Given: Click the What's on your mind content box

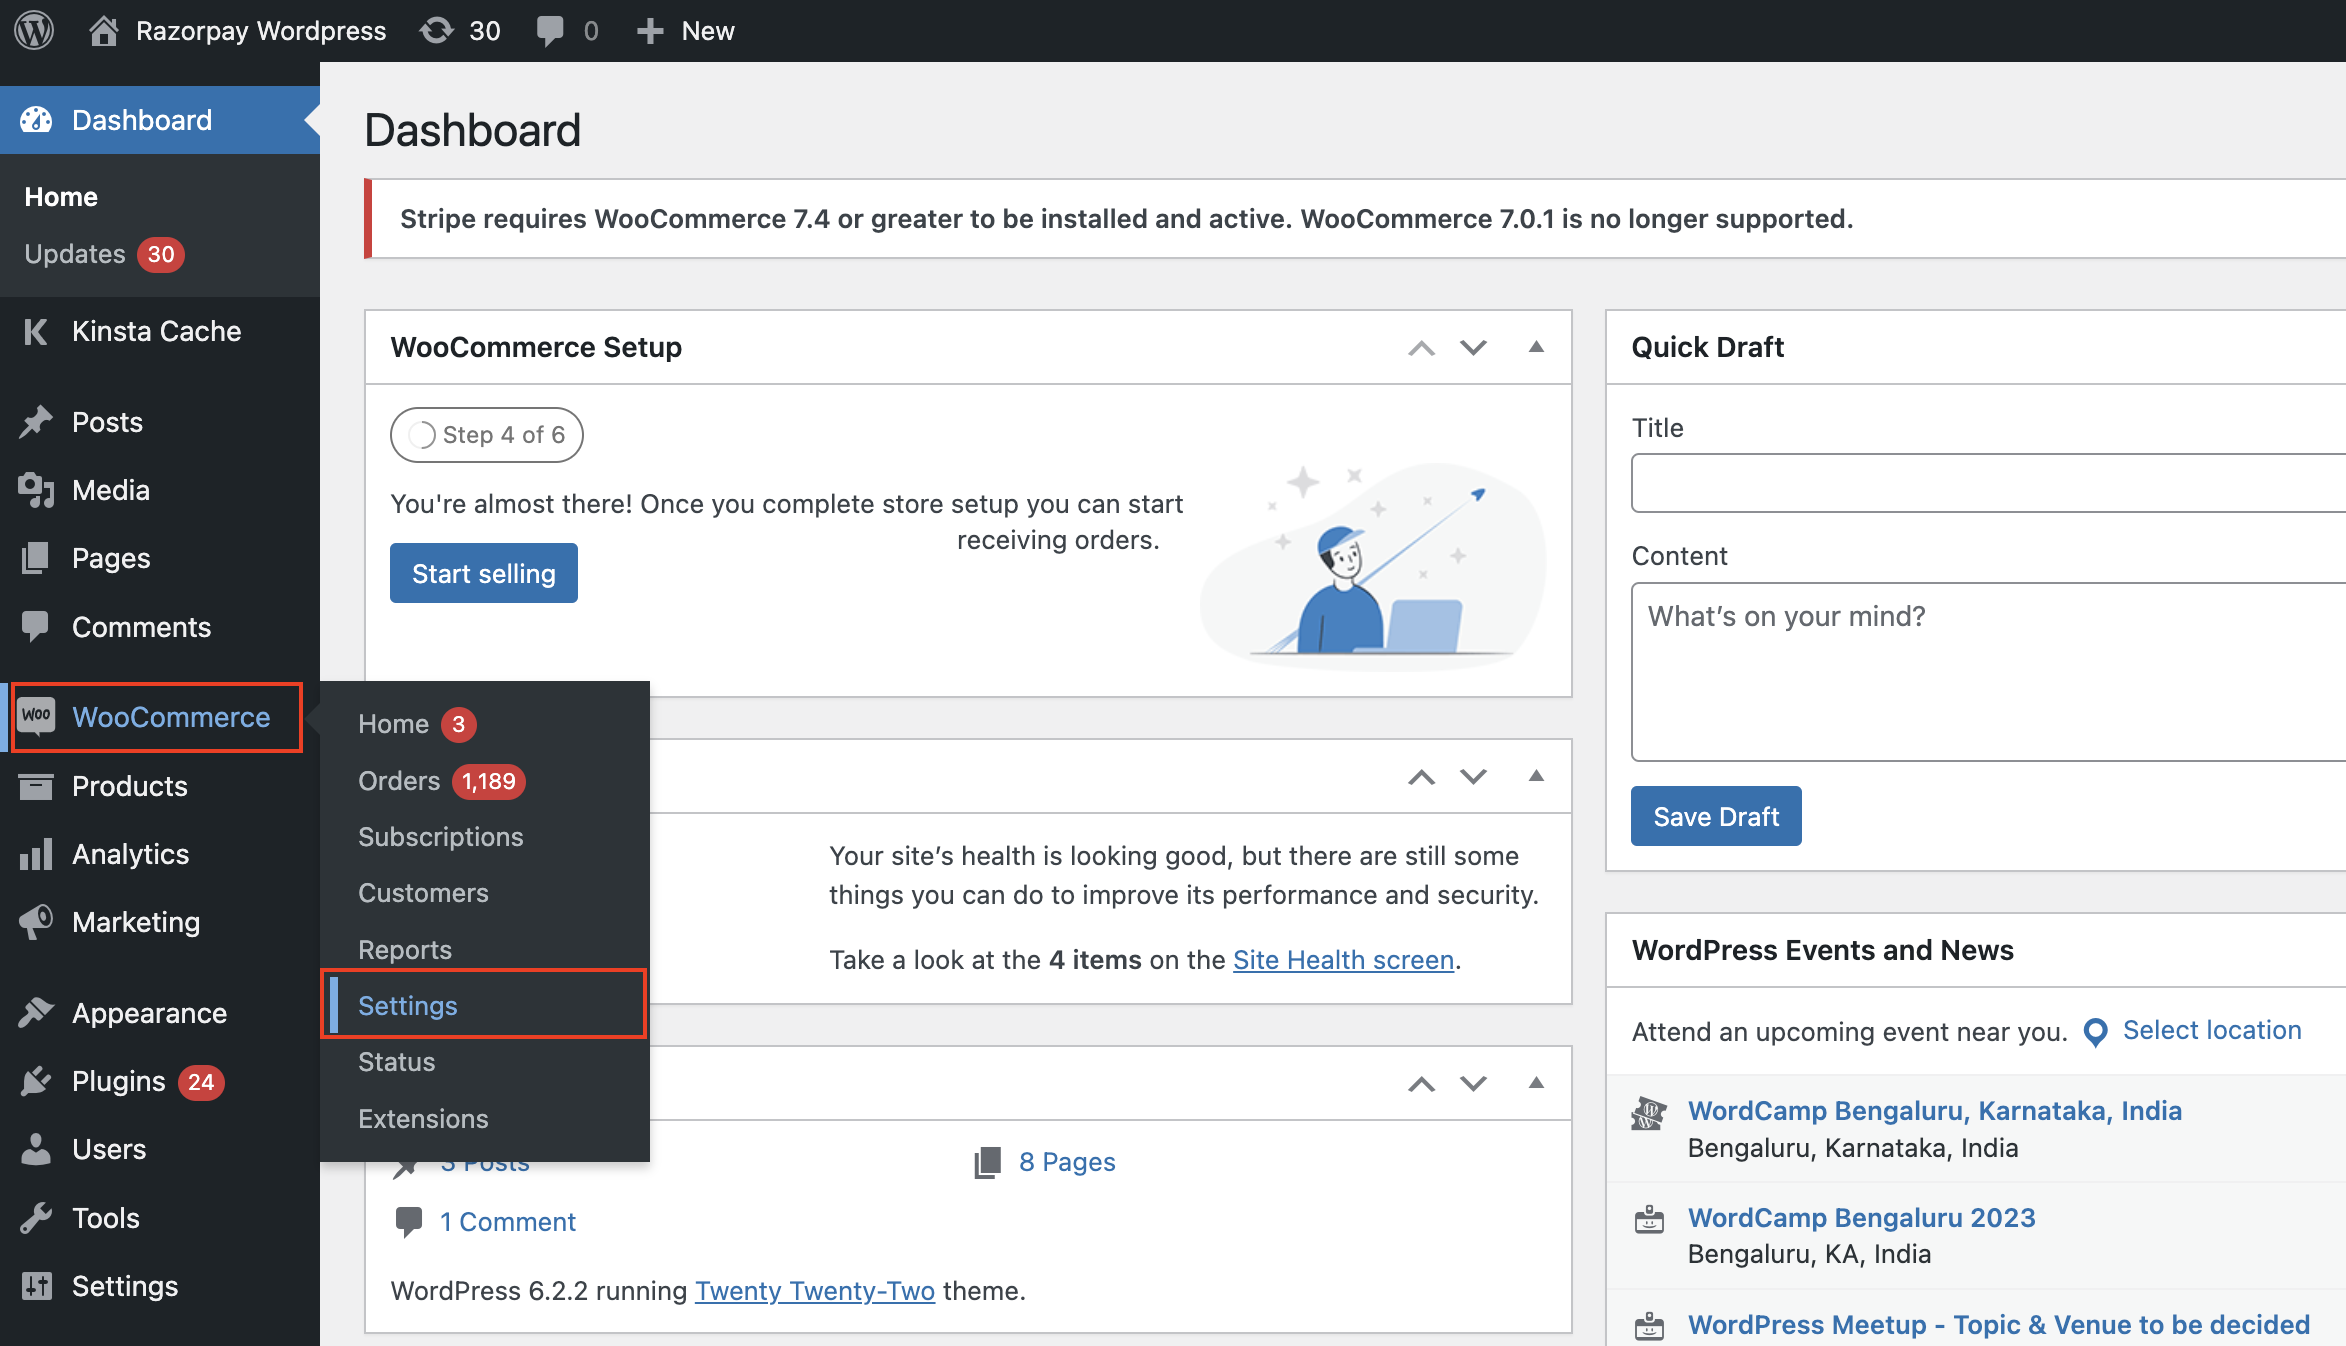Looking at the screenshot, I should point(1988,672).
